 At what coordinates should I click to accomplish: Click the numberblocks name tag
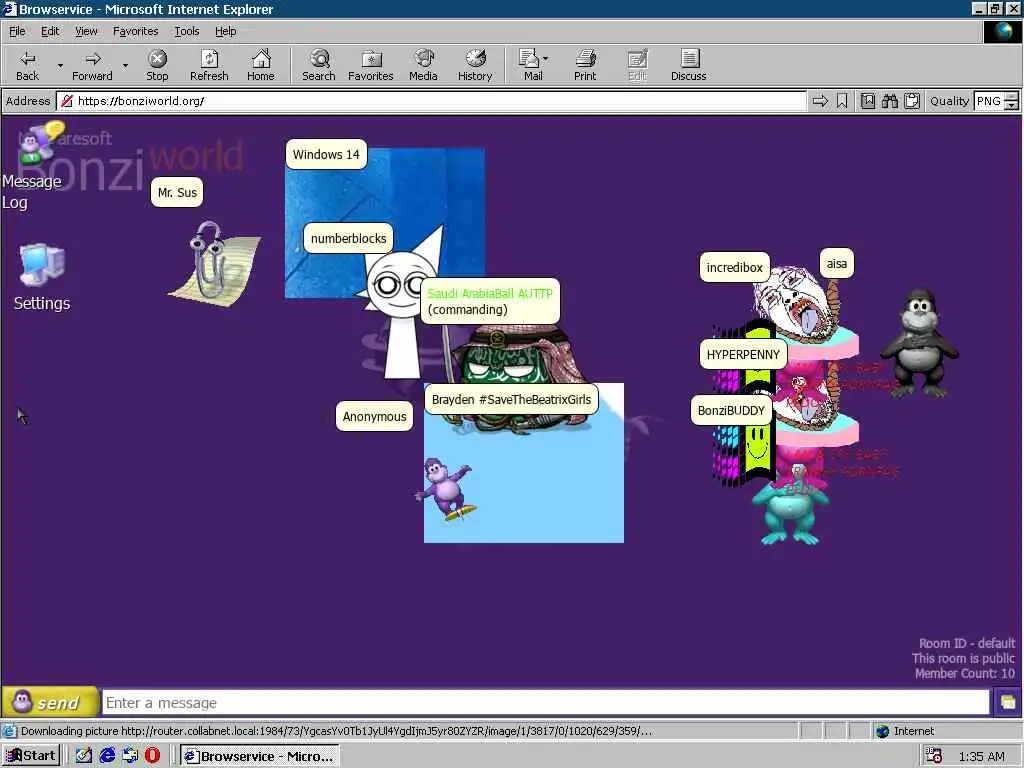tap(348, 238)
